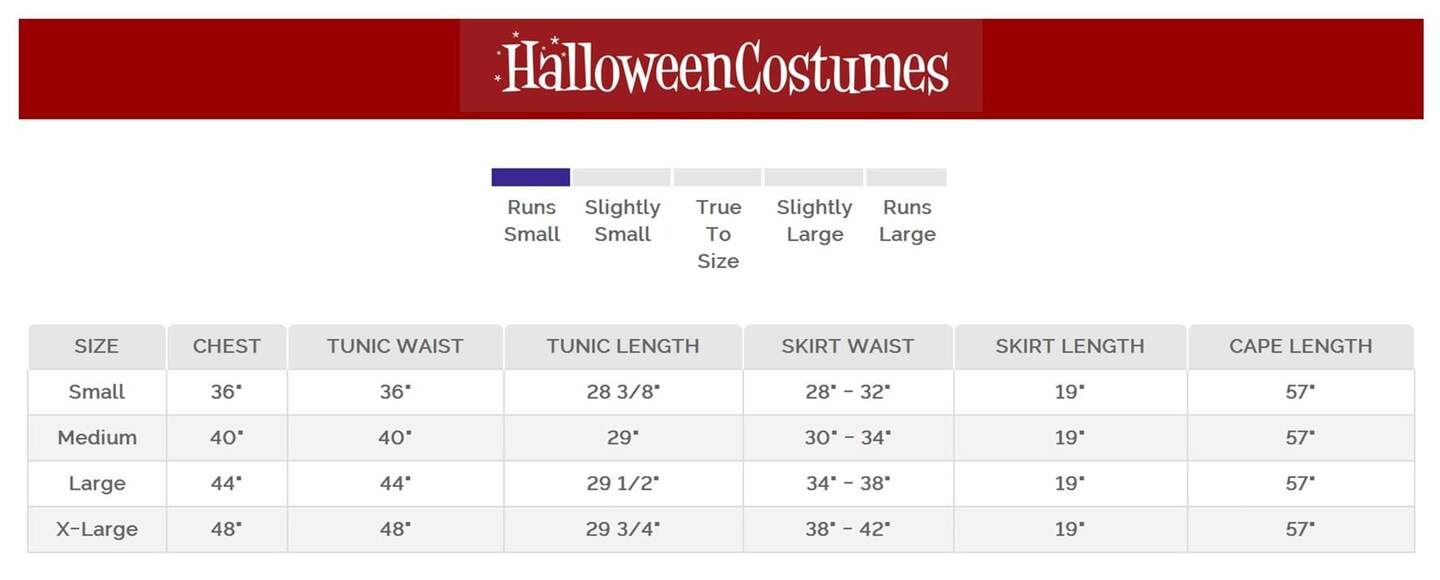Click the True To Size segment

tap(717, 177)
